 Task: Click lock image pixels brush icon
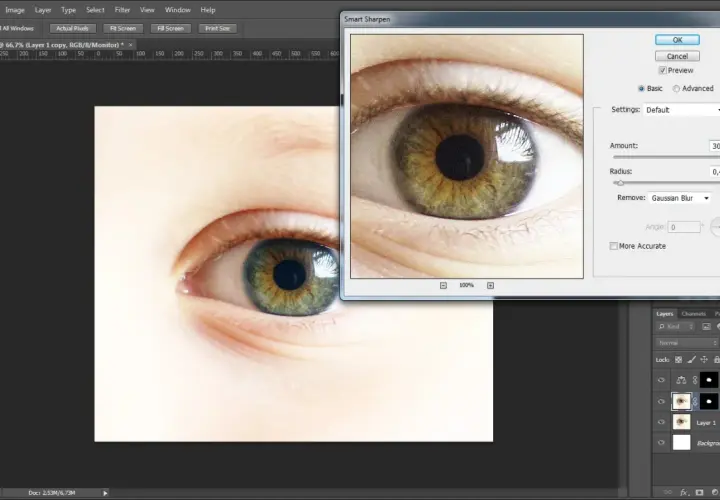click(691, 360)
